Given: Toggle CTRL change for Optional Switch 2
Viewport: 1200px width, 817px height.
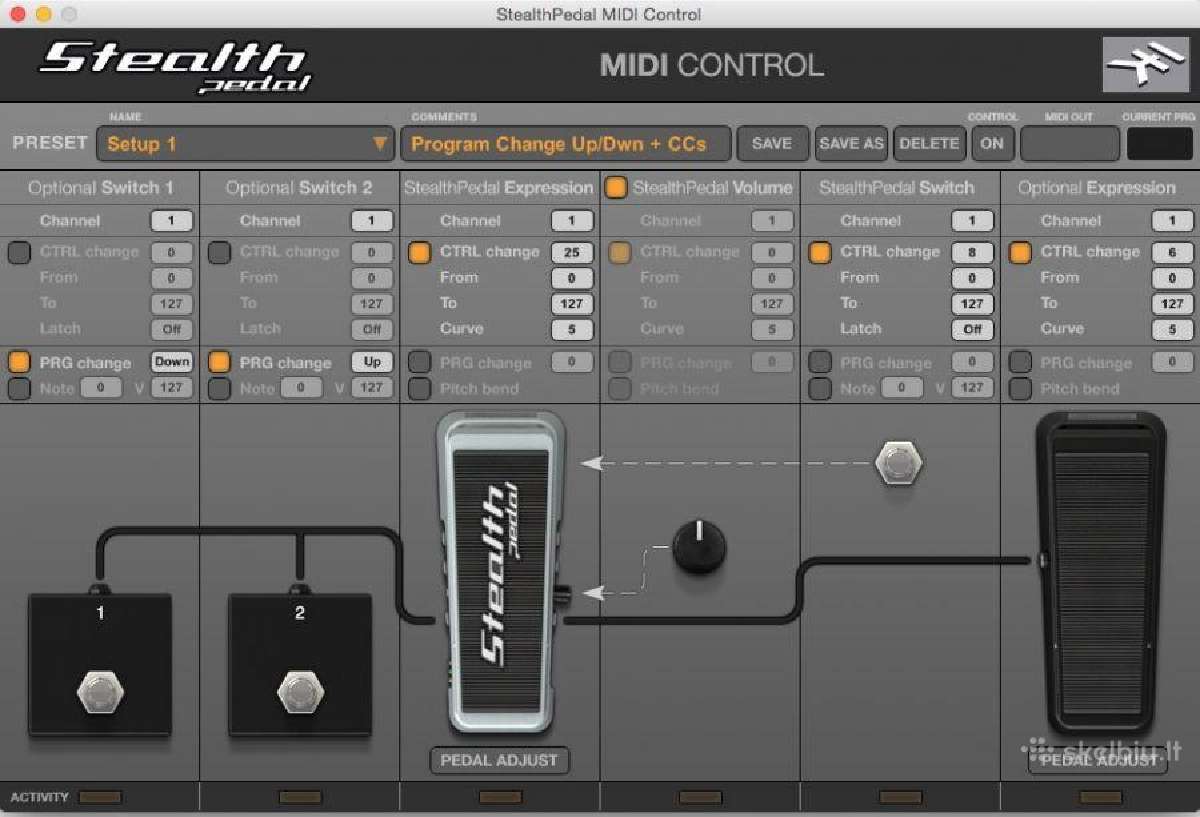Looking at the screenshot, I should [219, 253].
